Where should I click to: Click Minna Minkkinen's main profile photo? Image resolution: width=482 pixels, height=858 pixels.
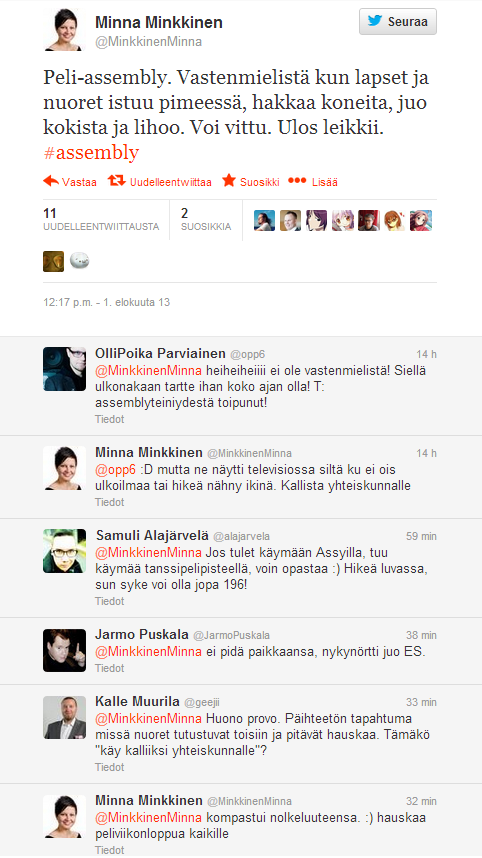click(65, 30)
